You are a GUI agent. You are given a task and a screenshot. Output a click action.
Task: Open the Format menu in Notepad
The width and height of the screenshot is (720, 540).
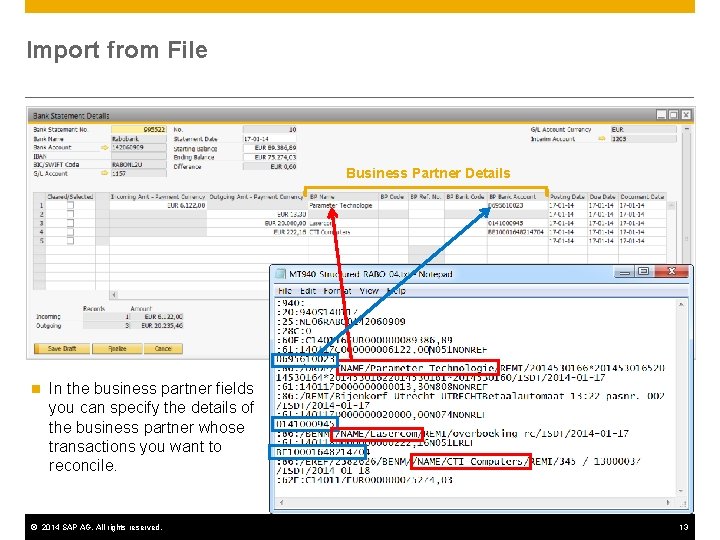coord(337,291)
